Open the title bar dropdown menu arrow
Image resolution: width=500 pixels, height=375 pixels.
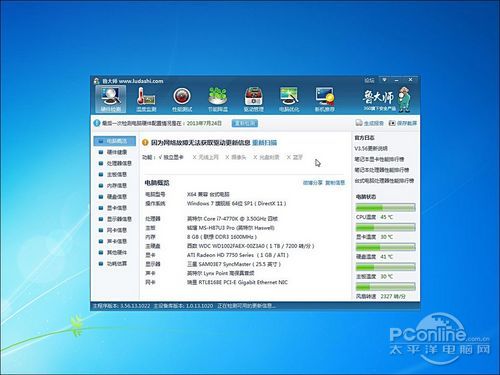384,80
